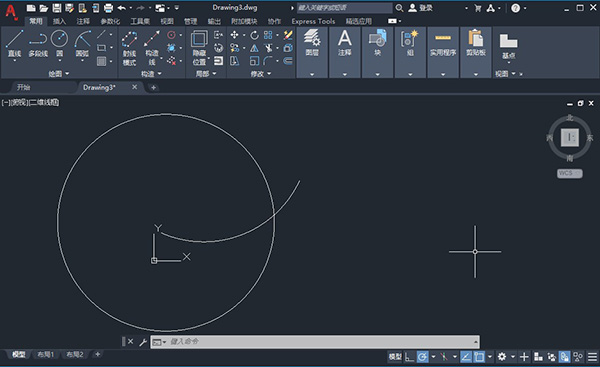Select the Mirror tool in modify panel
The image size is (600, 367).
[254, 48]
